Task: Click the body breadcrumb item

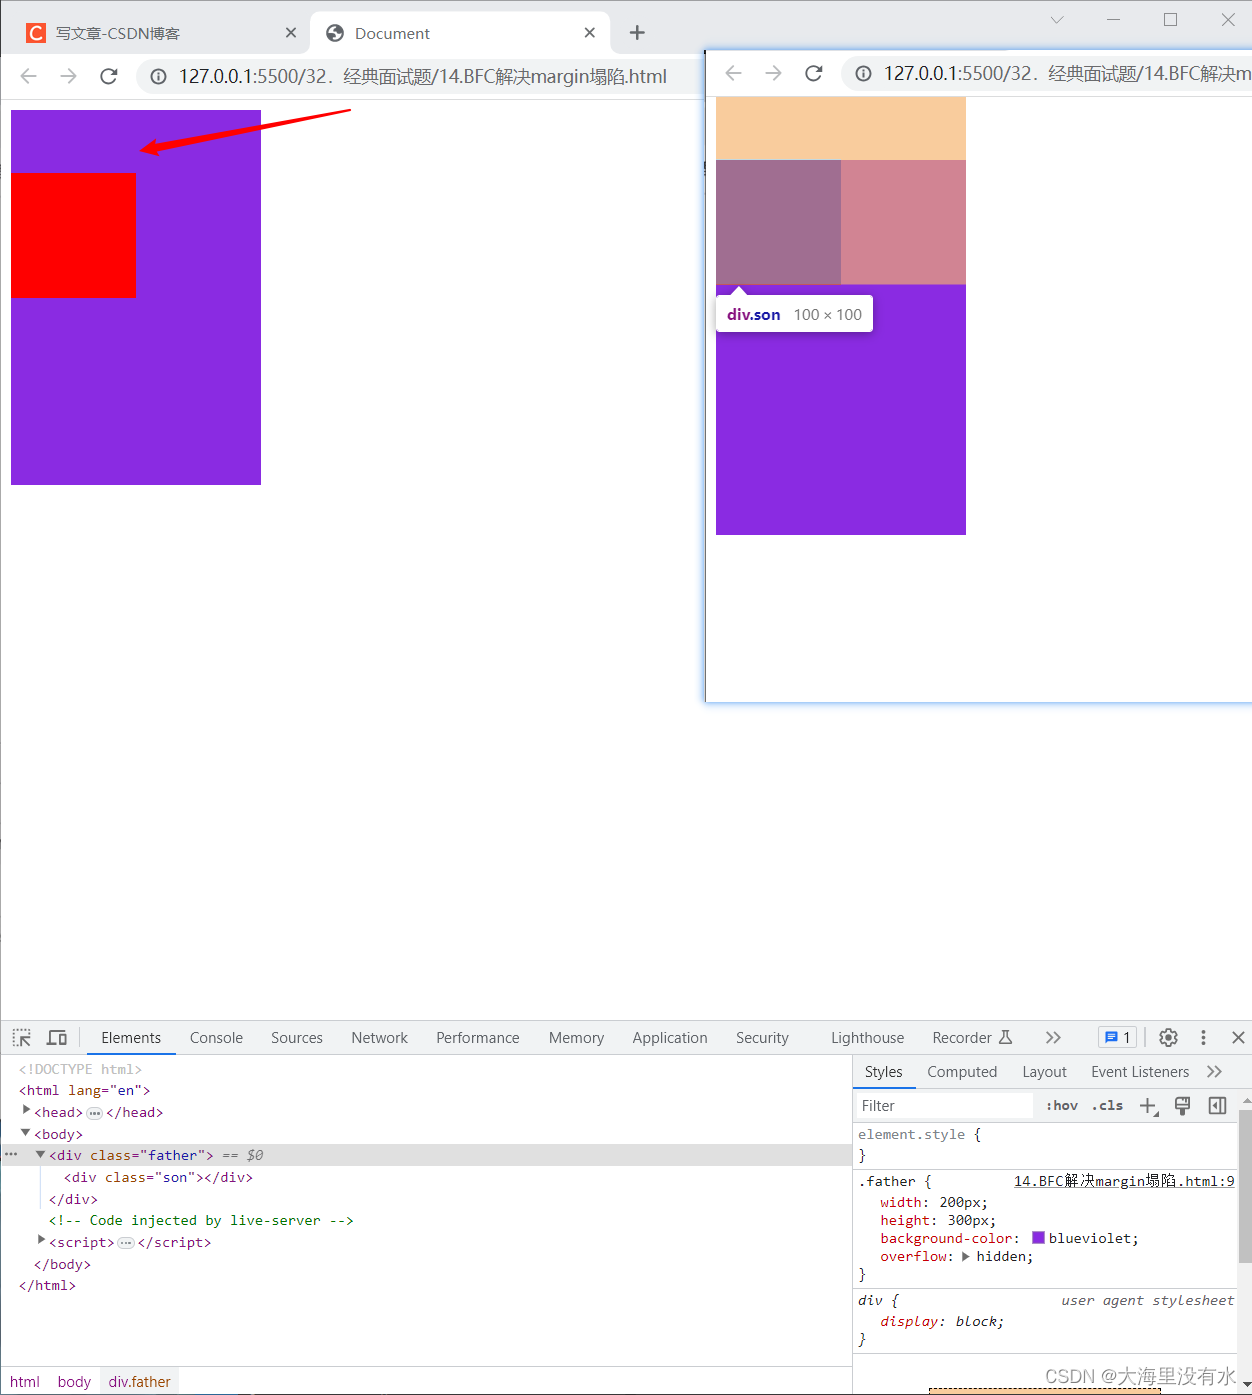Action: pyautogui.click(x=74, y=1382)
